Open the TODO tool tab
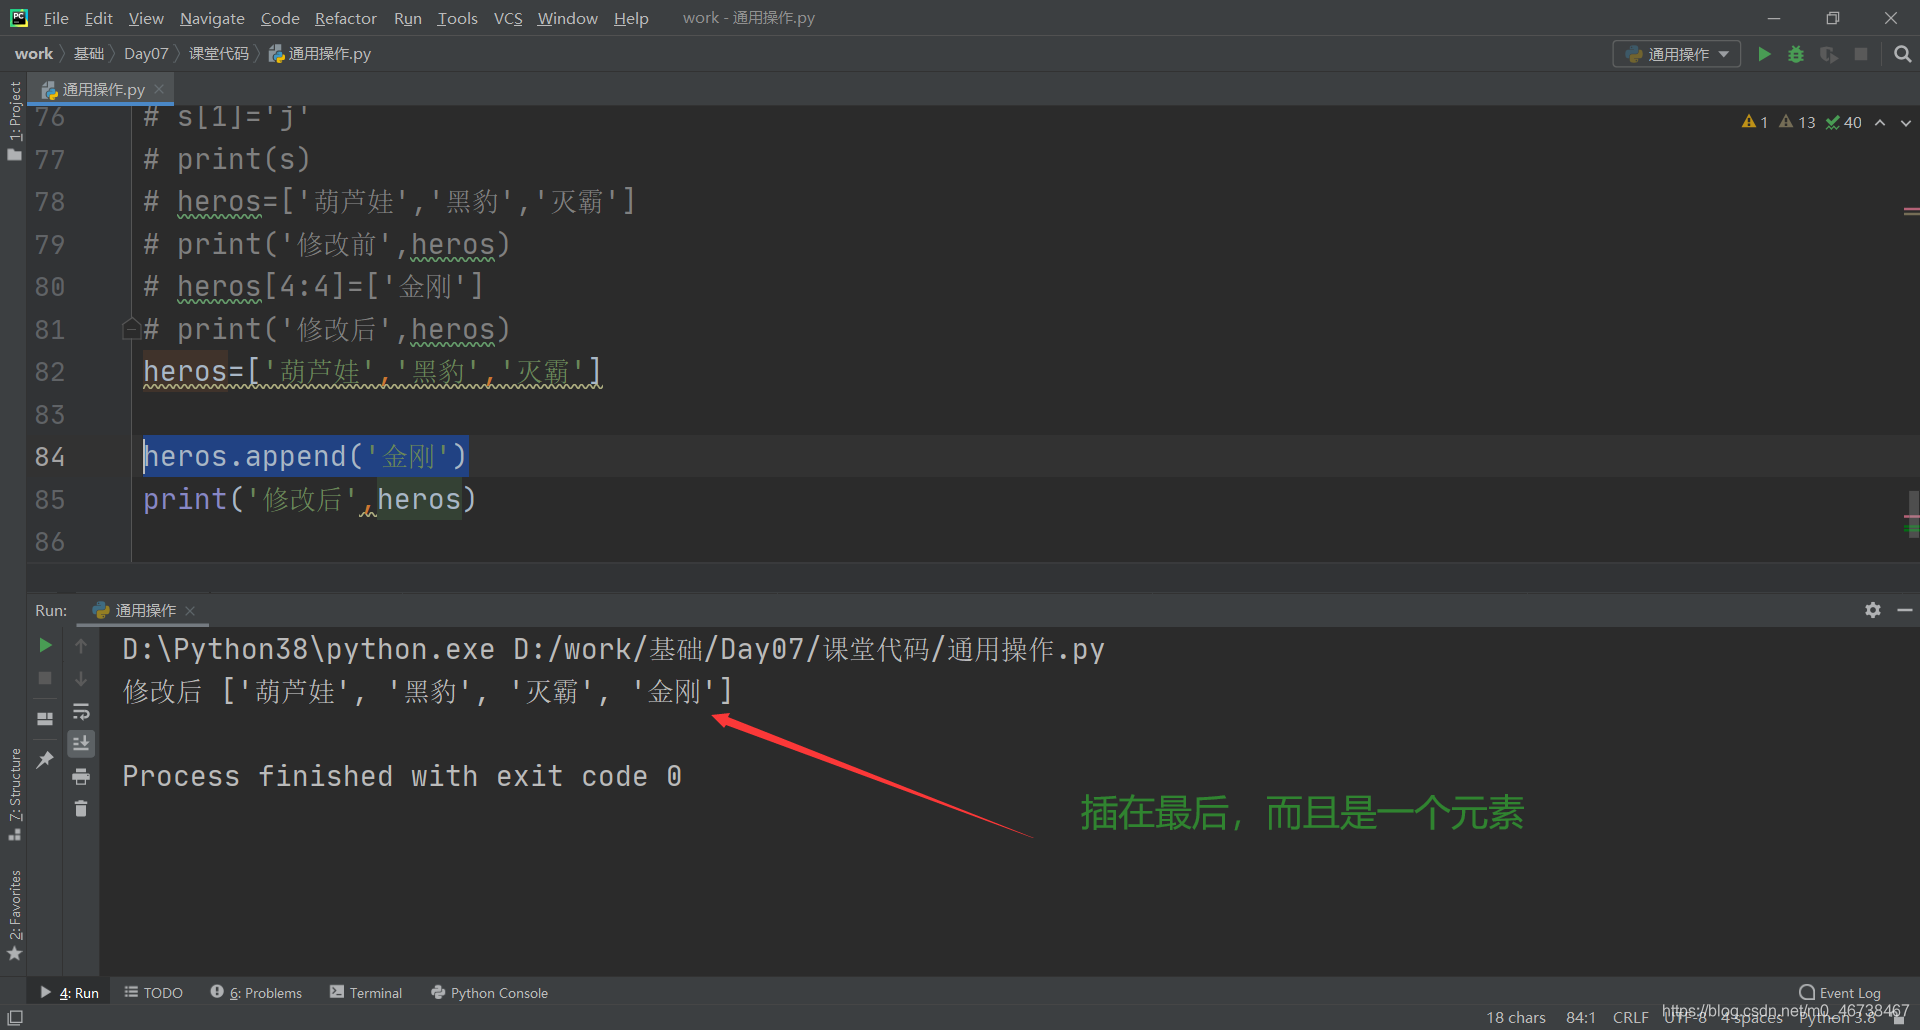Image resolution: width=1920 pixels, height=1030 pixels. coord(153,993)
